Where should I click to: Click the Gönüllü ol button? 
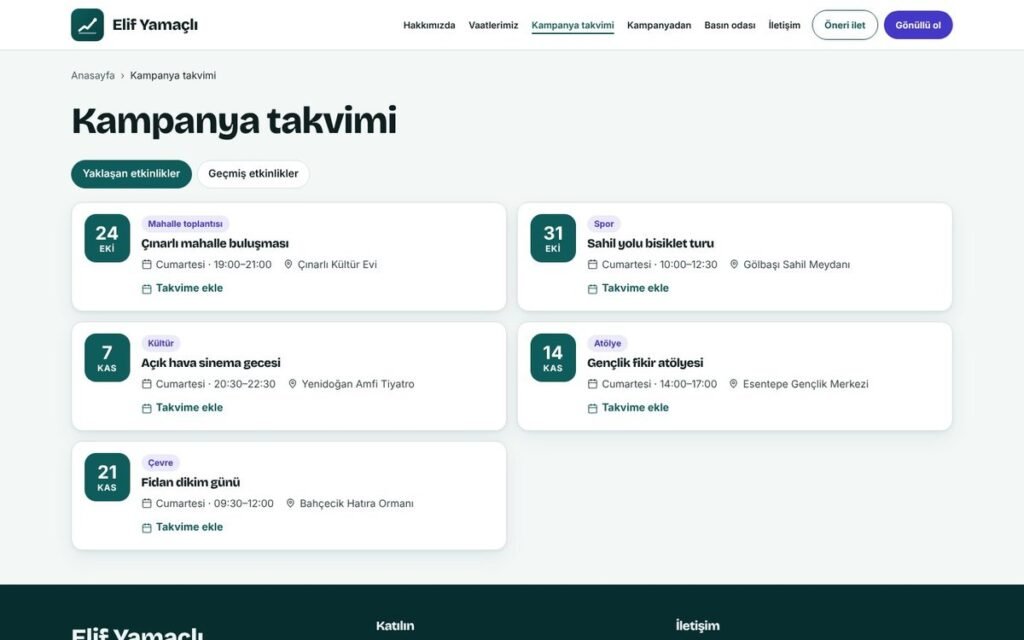tap(918, 25)
